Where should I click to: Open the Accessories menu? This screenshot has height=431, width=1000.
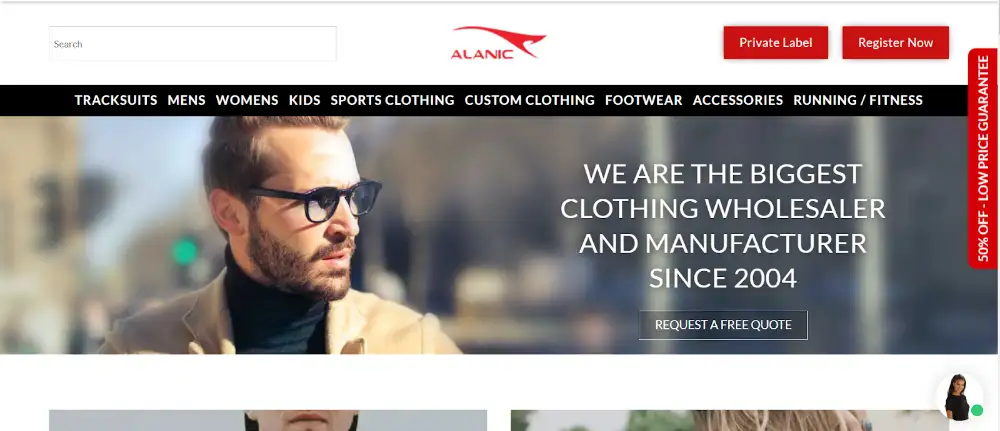tap(738, 100)
